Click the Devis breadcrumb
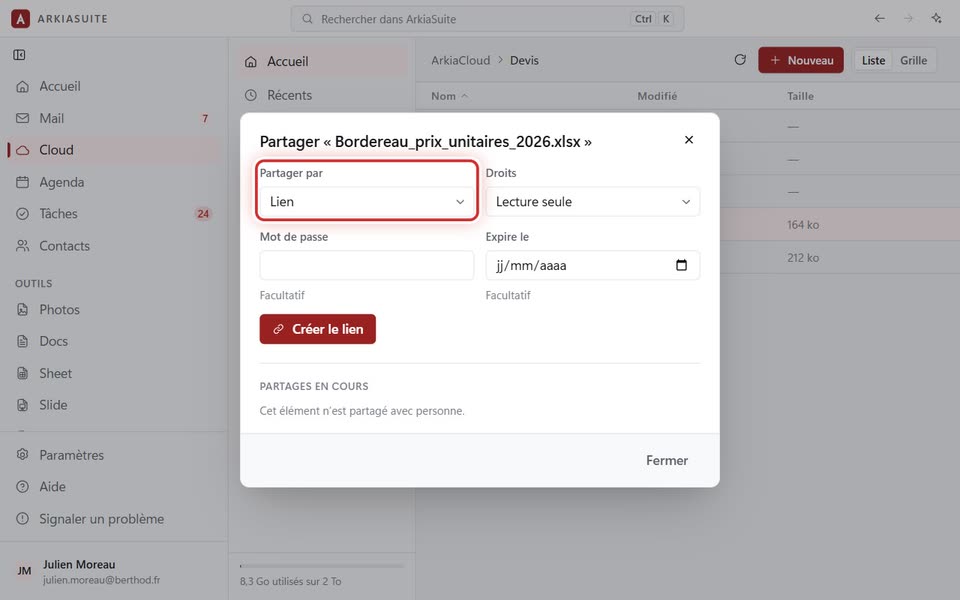 pos(524,60)
